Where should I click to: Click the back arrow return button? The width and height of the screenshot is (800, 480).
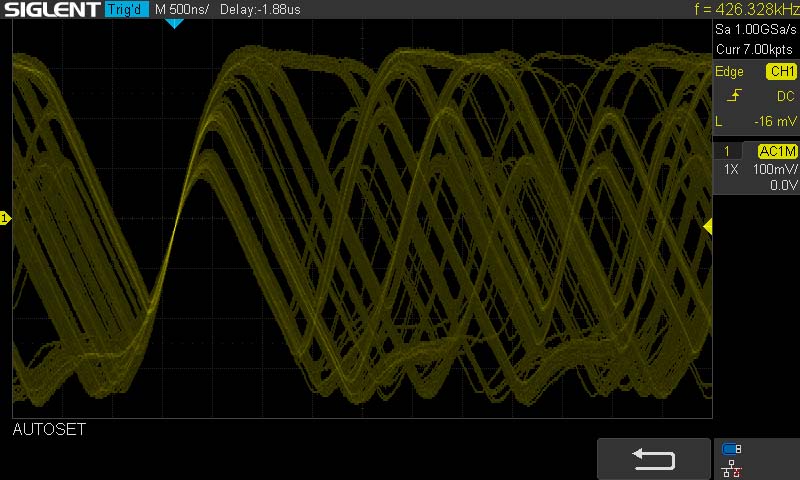[654, 458]
